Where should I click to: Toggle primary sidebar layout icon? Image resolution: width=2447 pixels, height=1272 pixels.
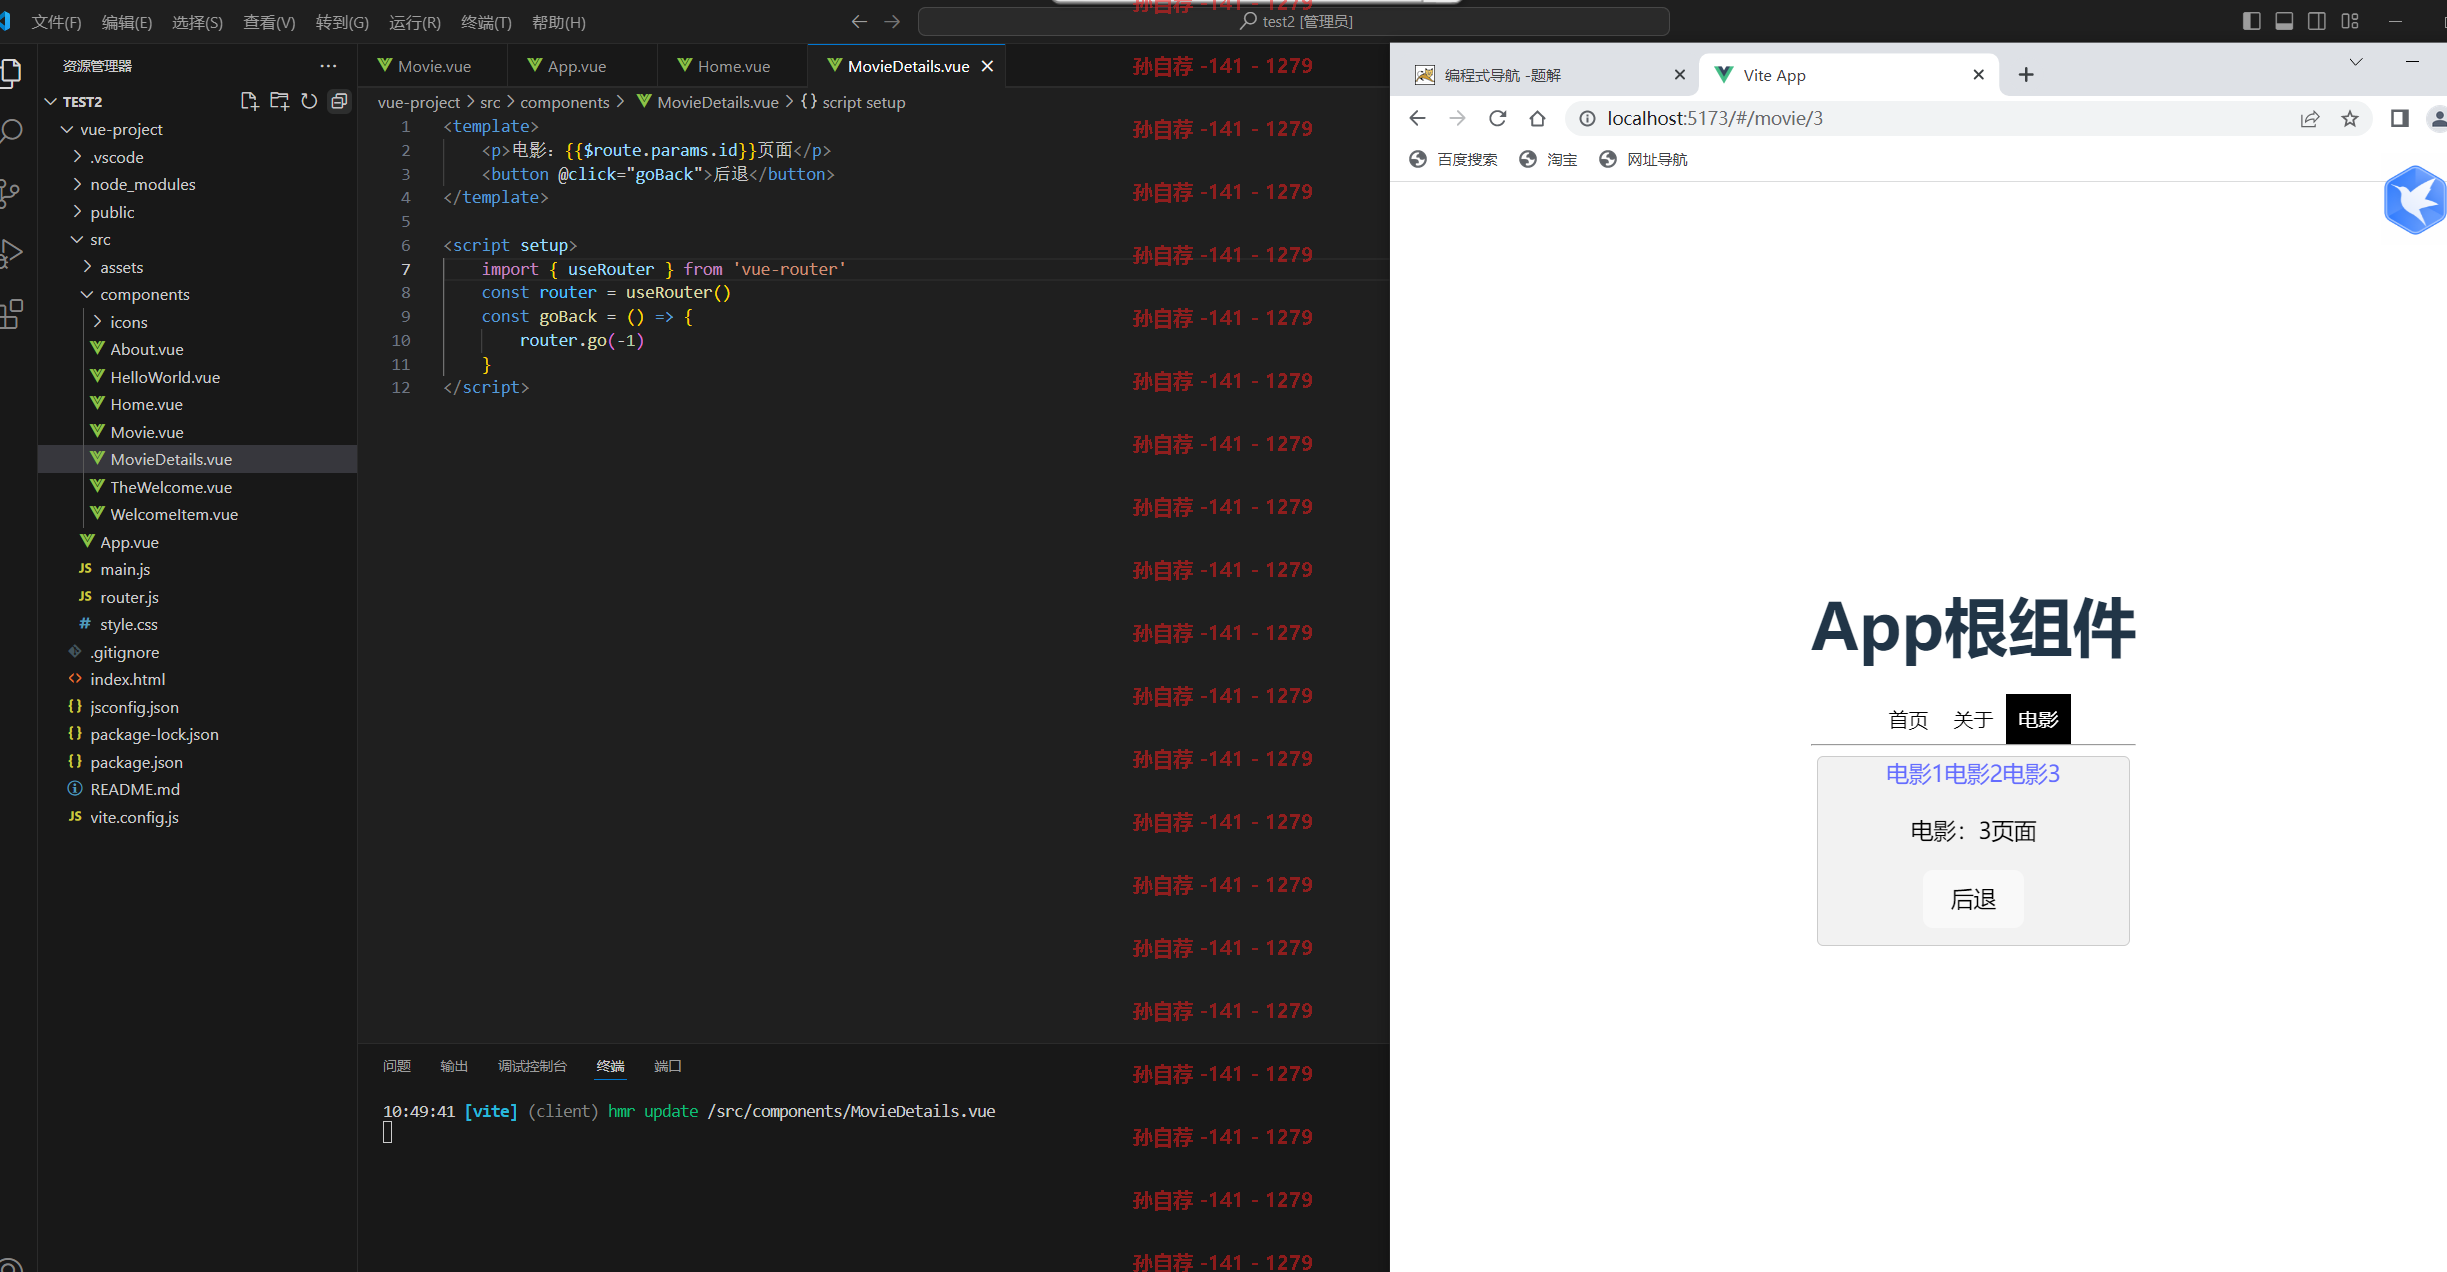tap(2251, 21)
